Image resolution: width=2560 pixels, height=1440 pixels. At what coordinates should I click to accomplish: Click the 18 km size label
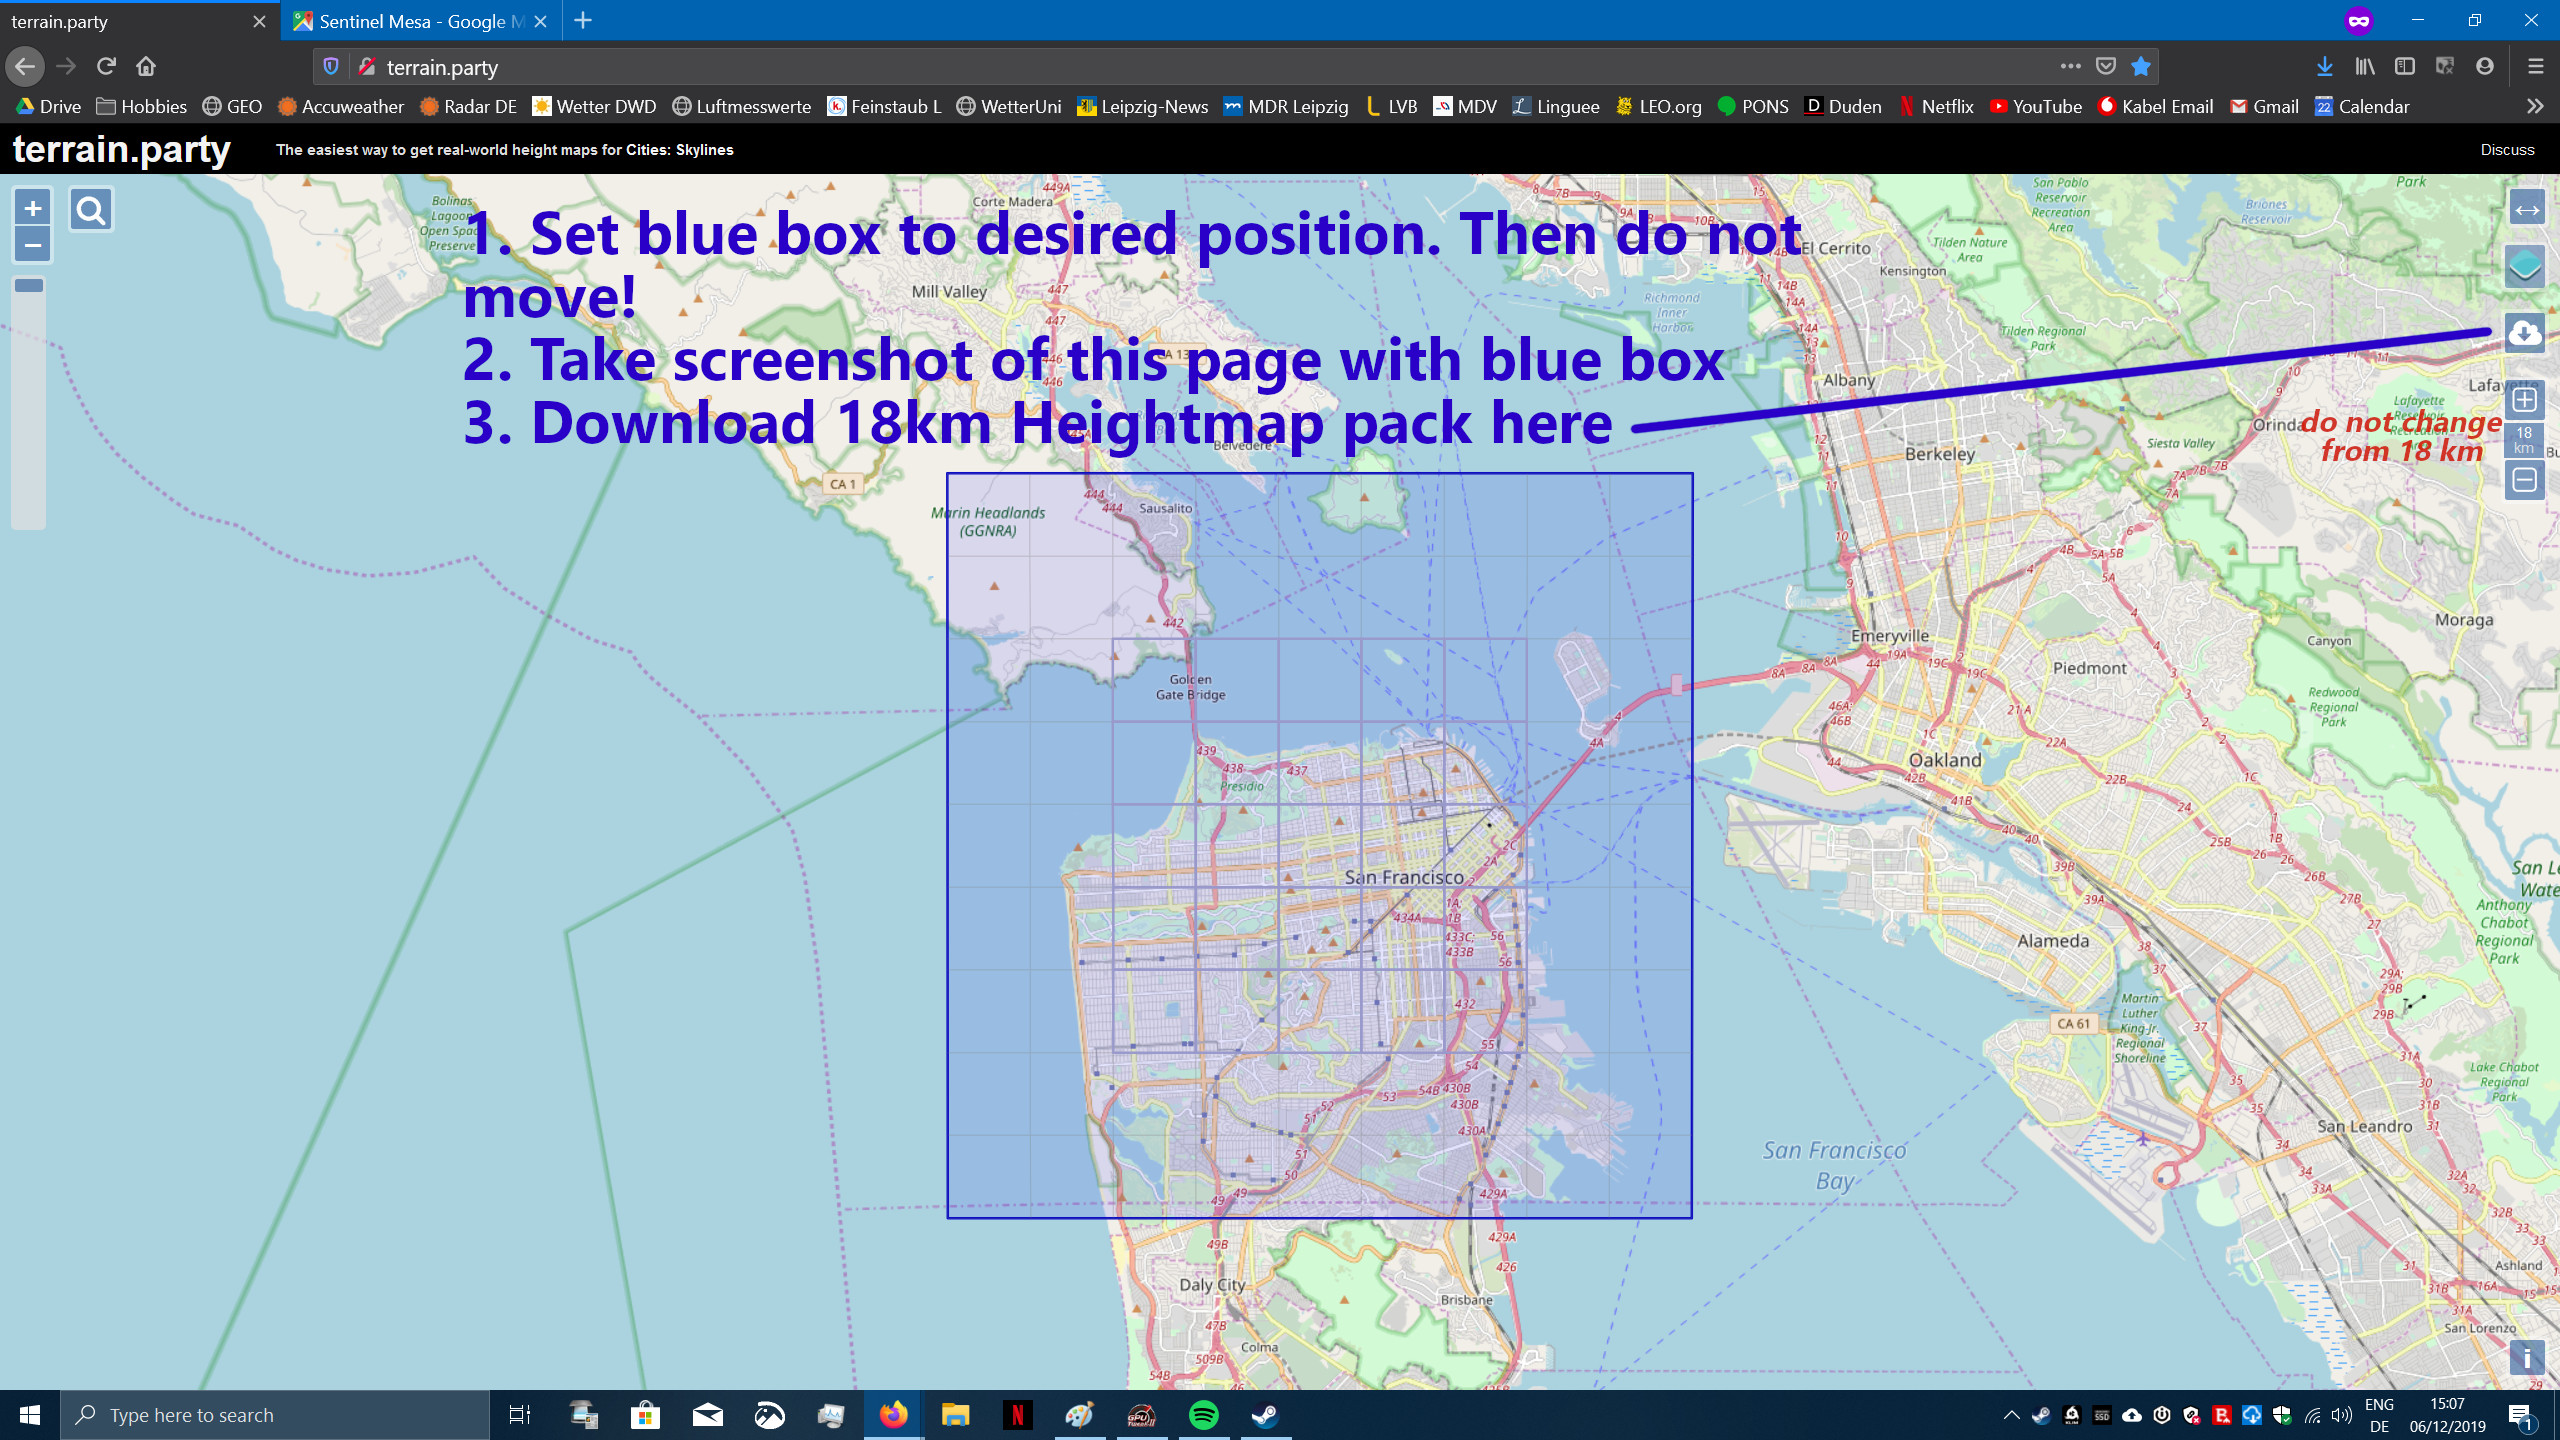(2524, 440)
